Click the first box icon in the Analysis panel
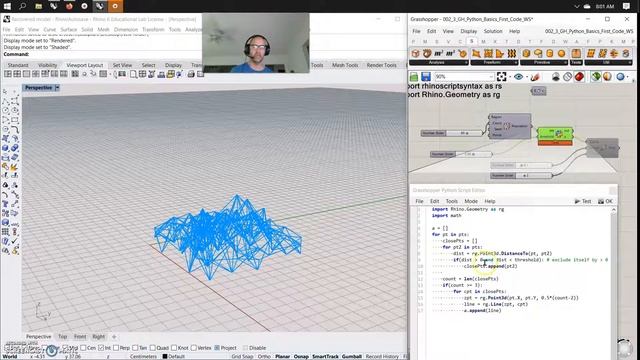Viewport: 640px width, 360px height. [415, 53]
